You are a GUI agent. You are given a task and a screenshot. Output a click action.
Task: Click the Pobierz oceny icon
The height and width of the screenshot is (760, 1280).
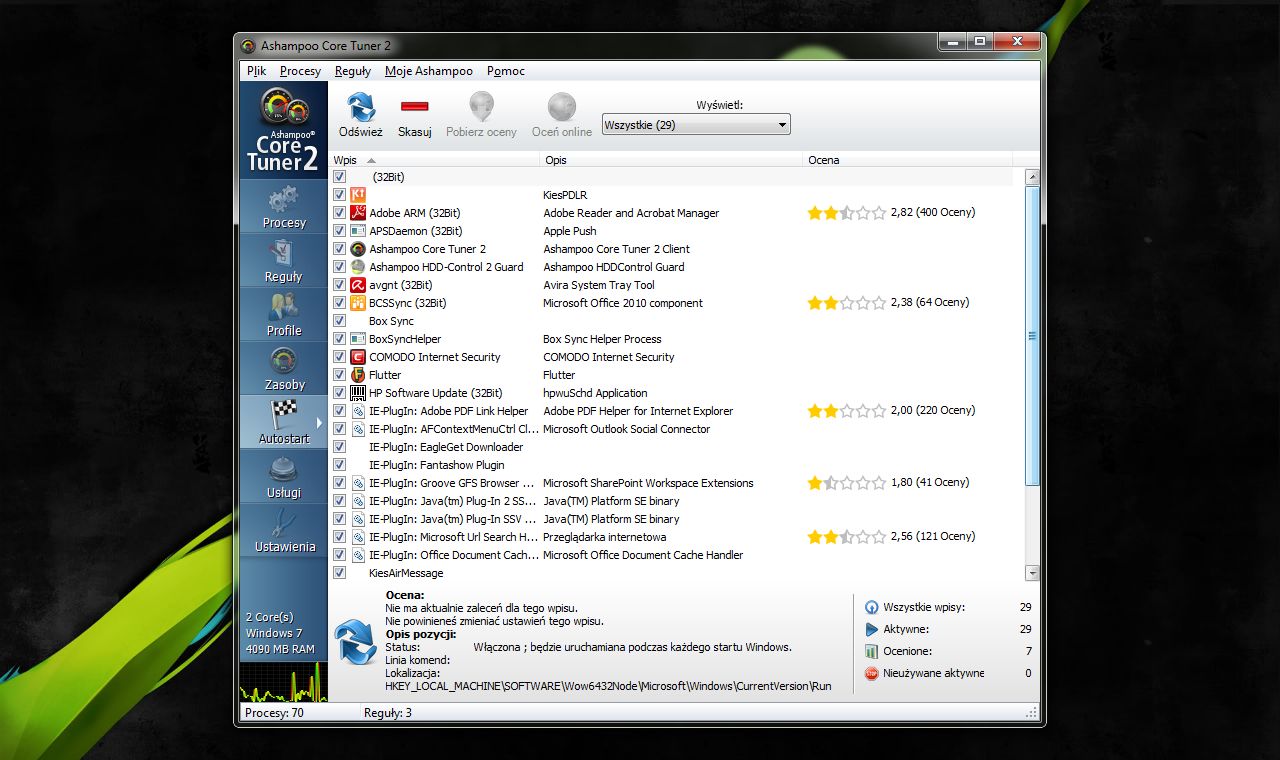click(x=481, y=107)
